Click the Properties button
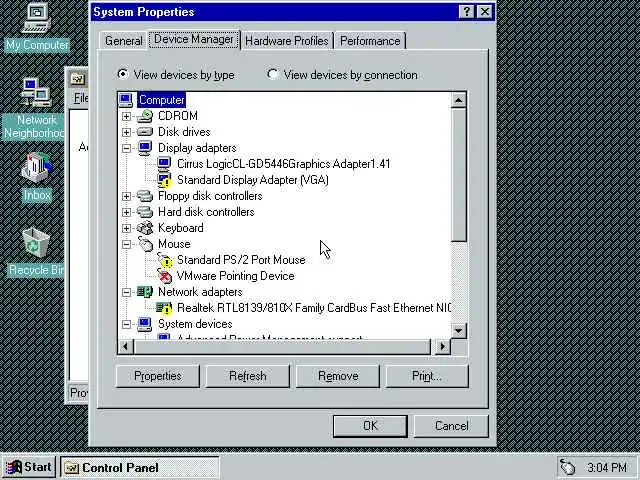Image resolution: width=640 pixels, height=480 pixels. (158, 376)
